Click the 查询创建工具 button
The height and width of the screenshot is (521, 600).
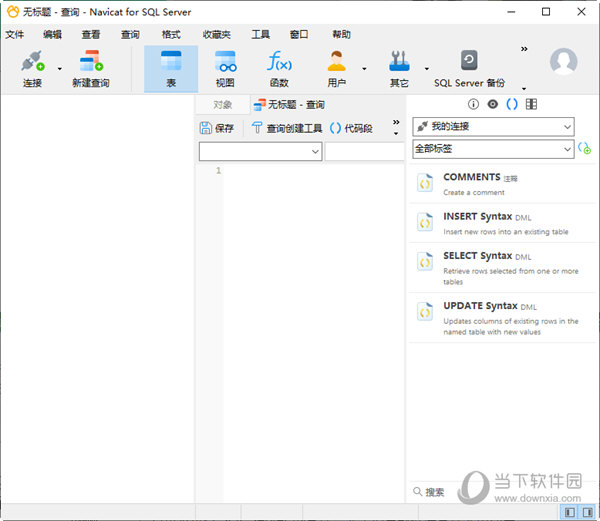pos(286,128)
